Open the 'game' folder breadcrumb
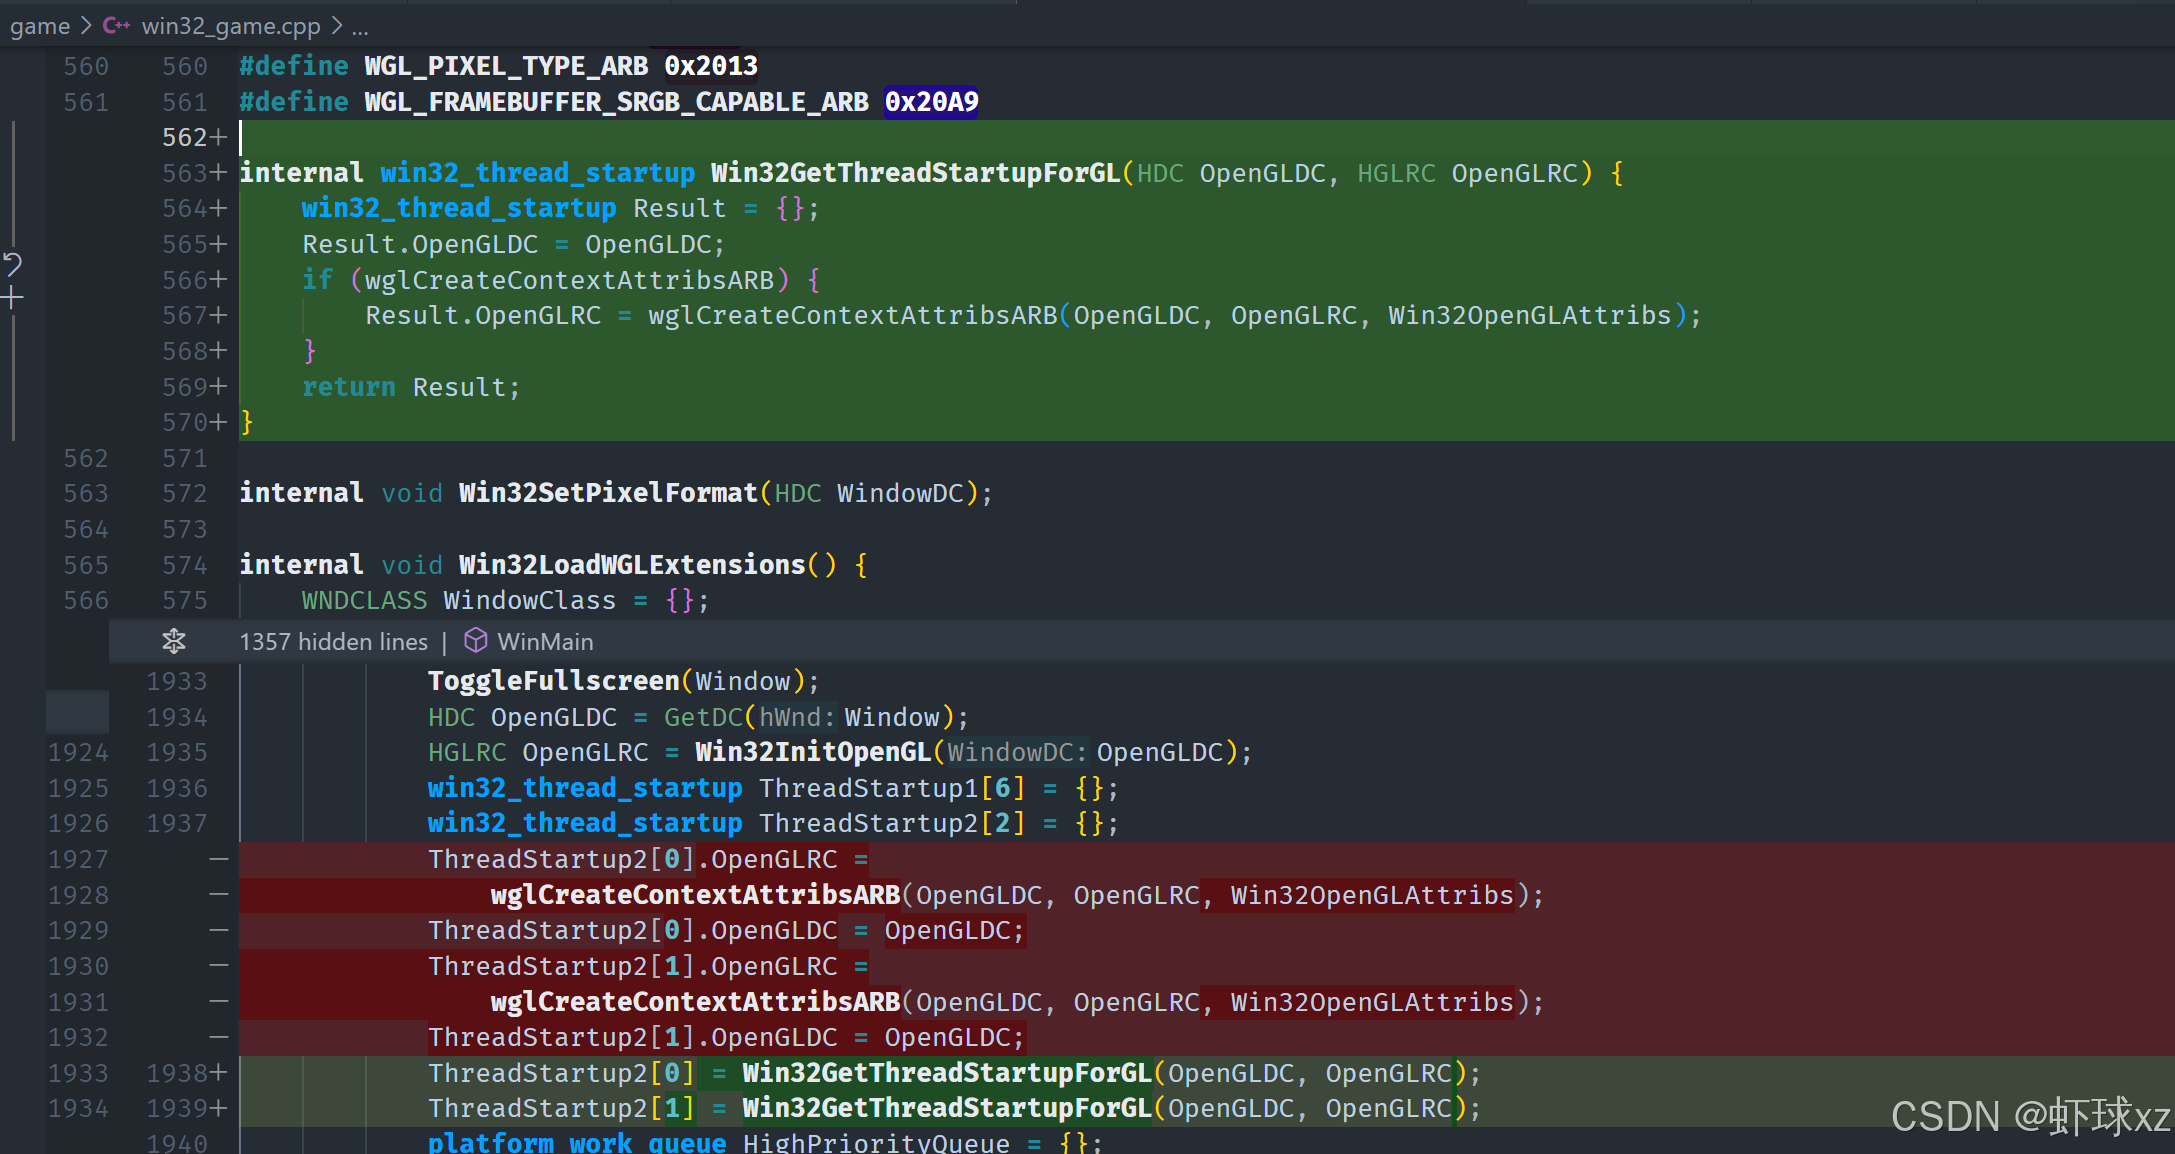 click(40, 26)
